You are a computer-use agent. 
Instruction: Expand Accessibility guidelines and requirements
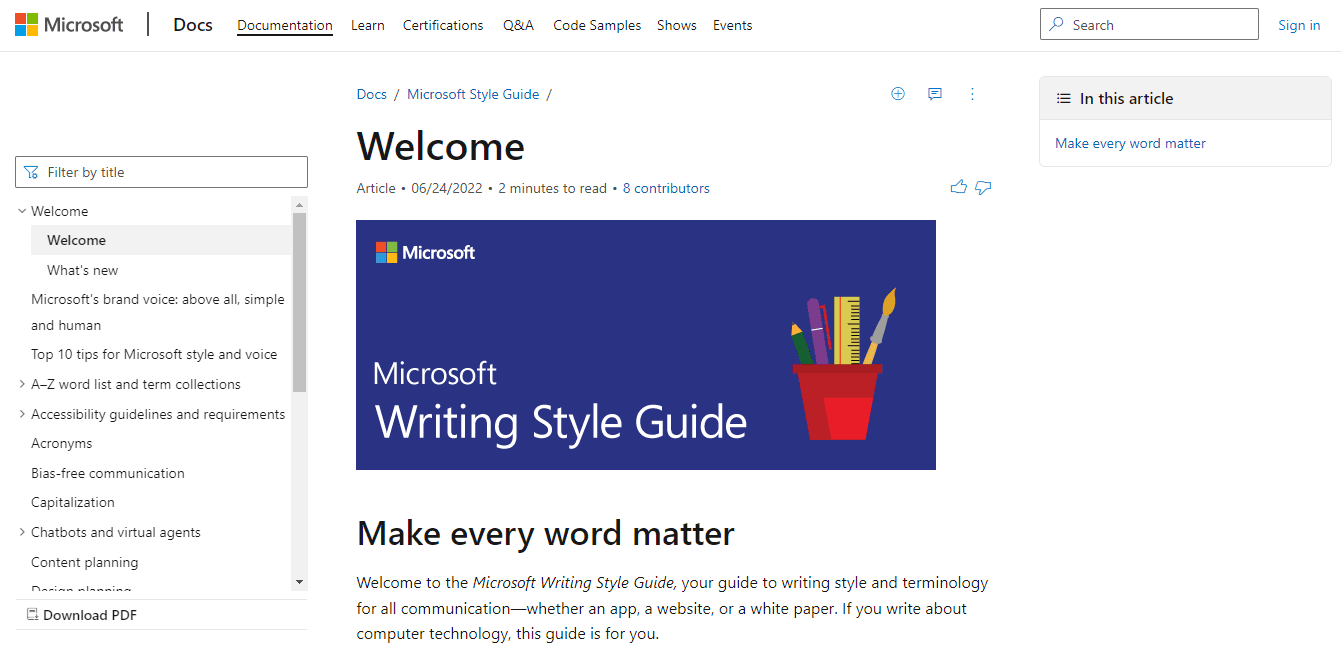(x=22, y=414)
